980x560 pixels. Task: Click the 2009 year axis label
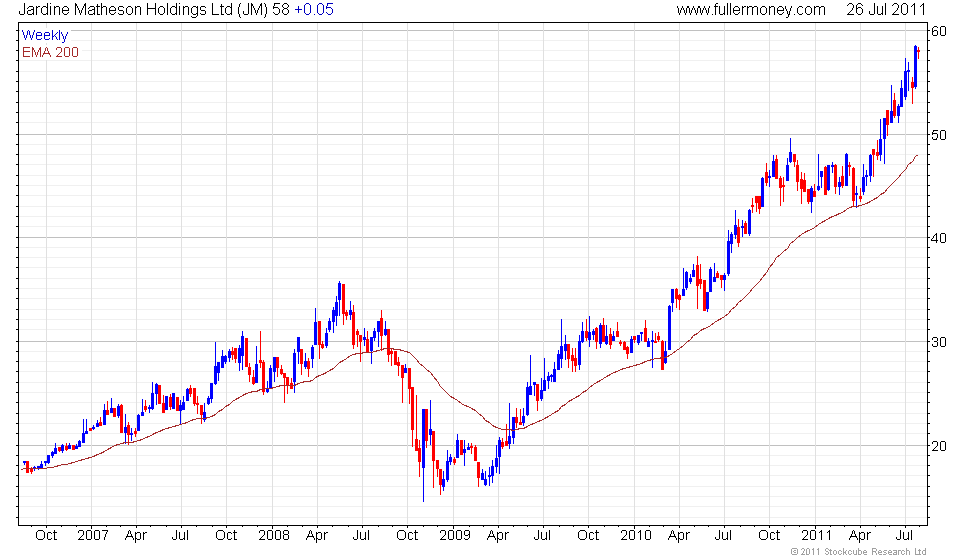tap(454, 535)
